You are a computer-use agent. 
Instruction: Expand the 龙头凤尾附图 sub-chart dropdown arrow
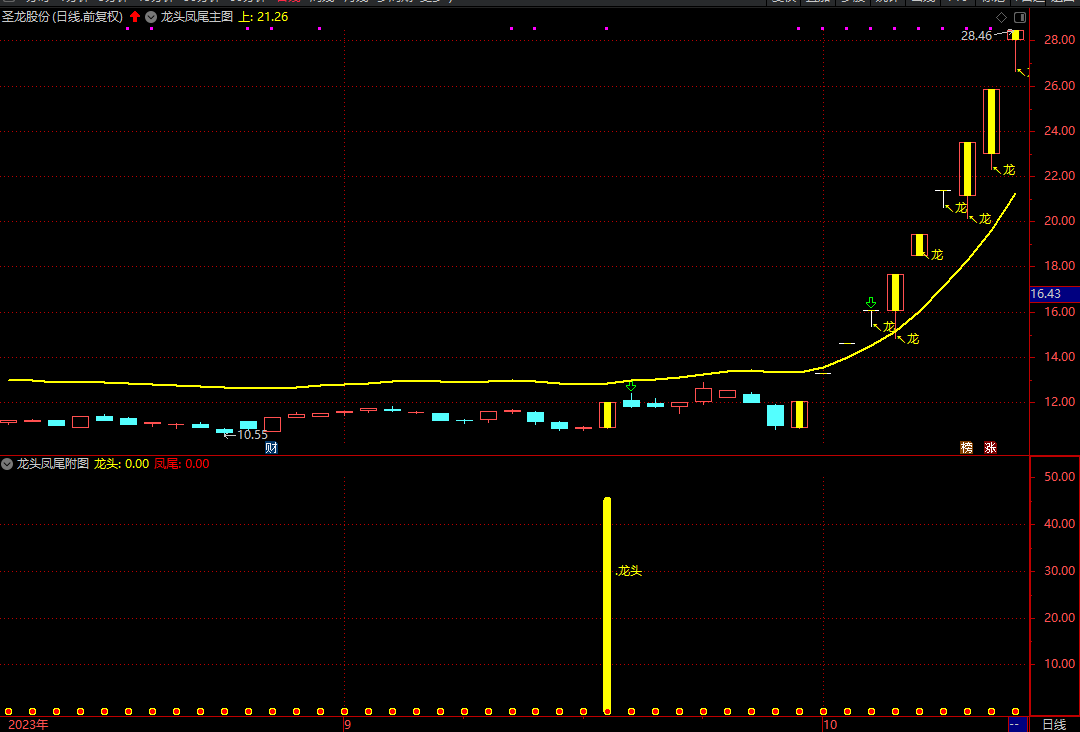[8, 464]
